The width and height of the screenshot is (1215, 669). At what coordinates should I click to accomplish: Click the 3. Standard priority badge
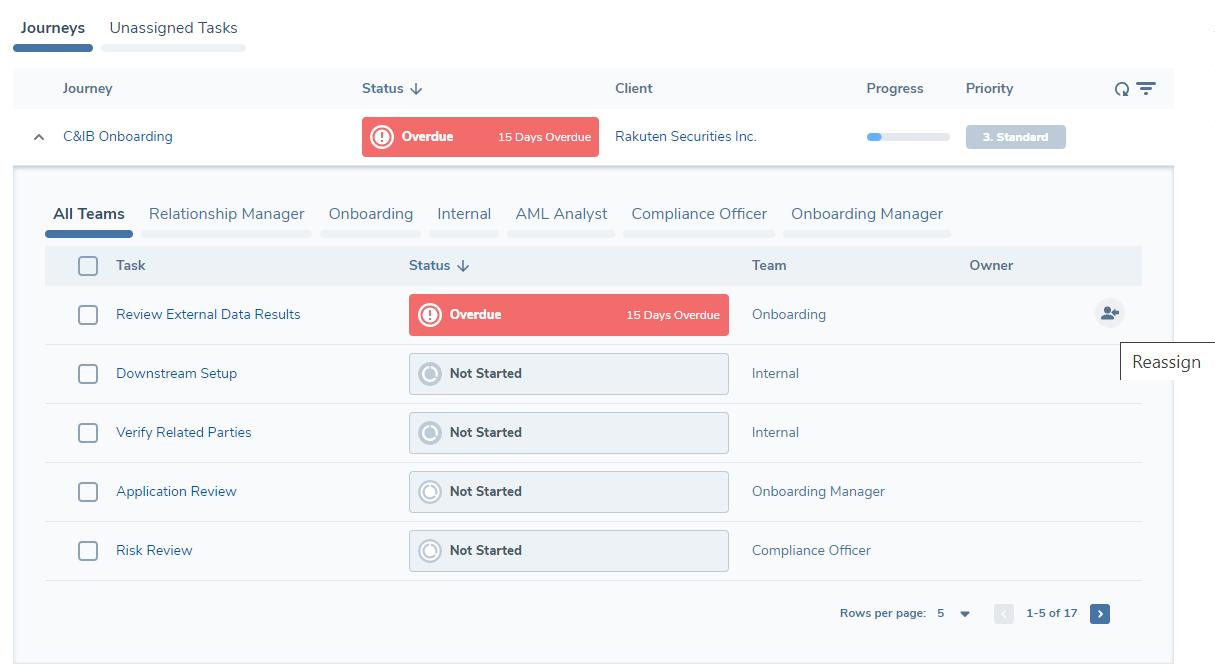point(1015,137)
